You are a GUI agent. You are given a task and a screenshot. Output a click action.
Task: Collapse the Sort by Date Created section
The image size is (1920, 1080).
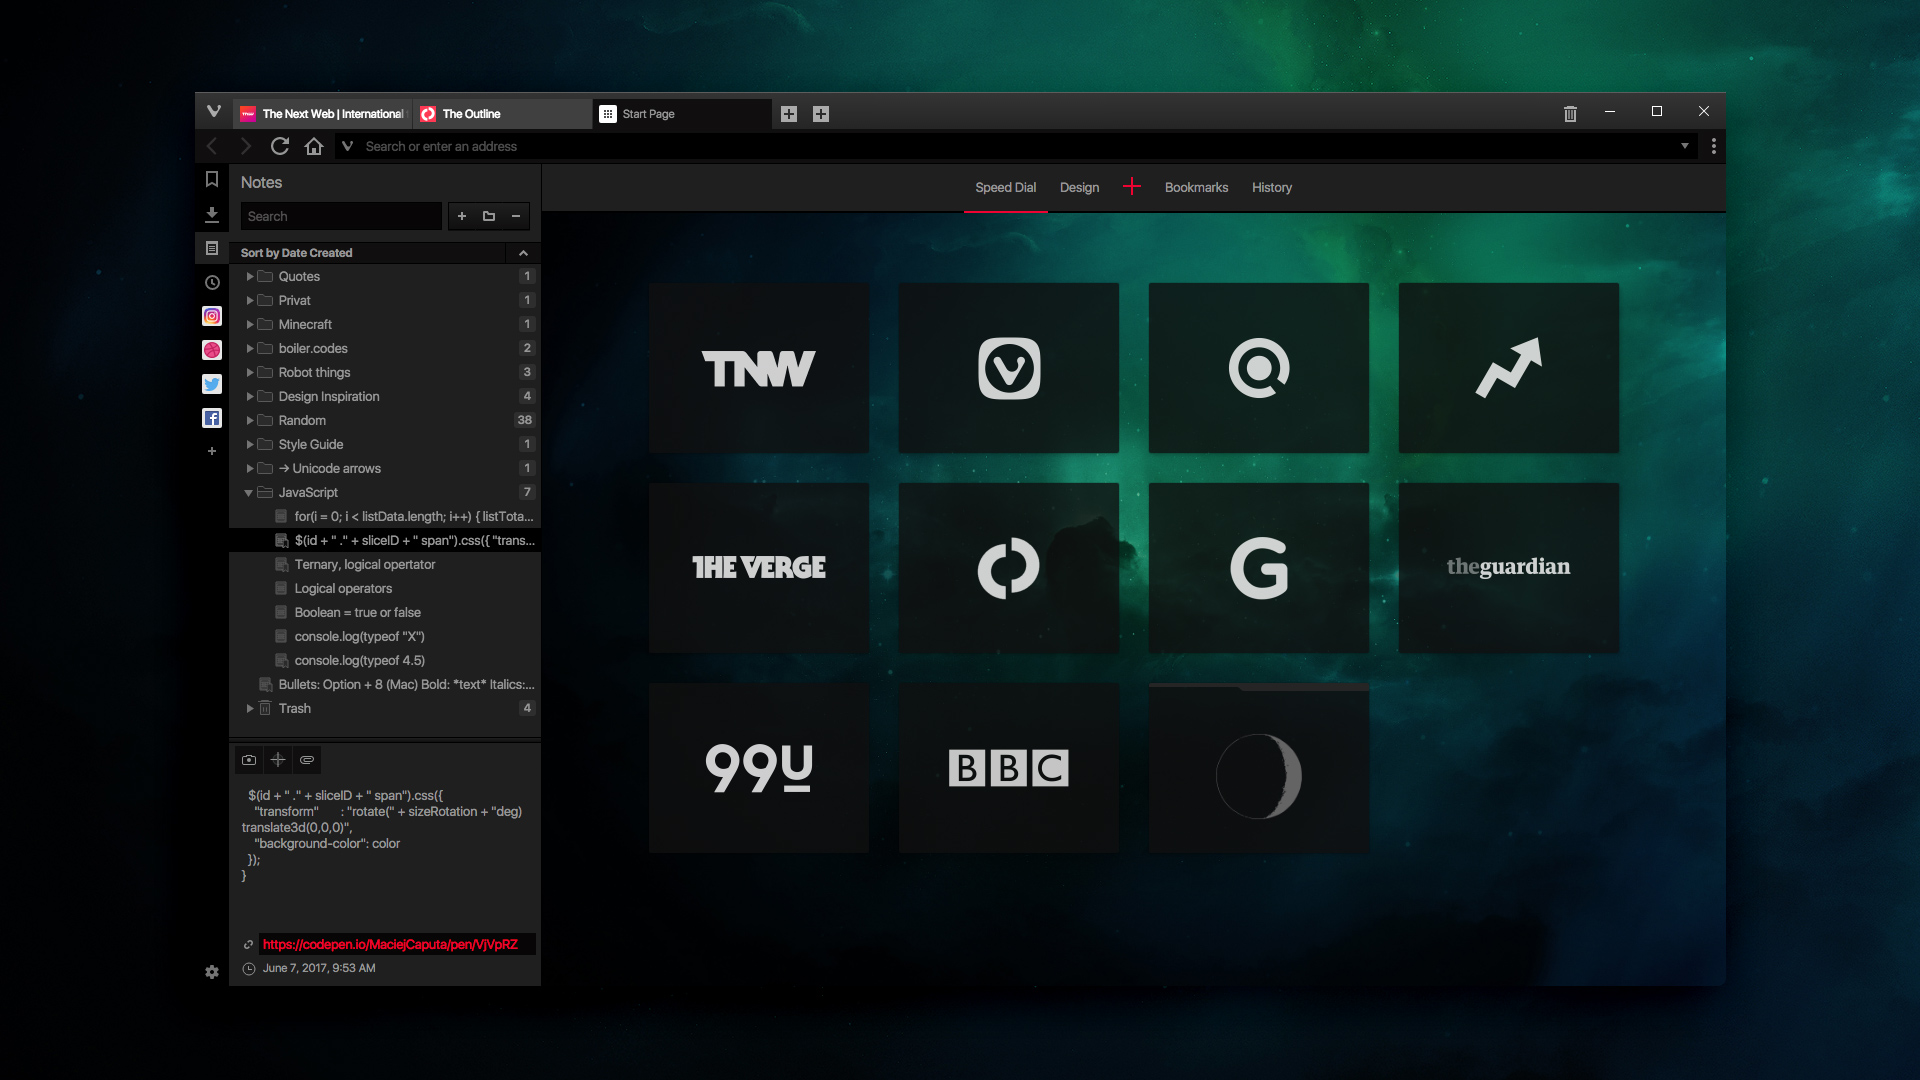pos(524,252)
